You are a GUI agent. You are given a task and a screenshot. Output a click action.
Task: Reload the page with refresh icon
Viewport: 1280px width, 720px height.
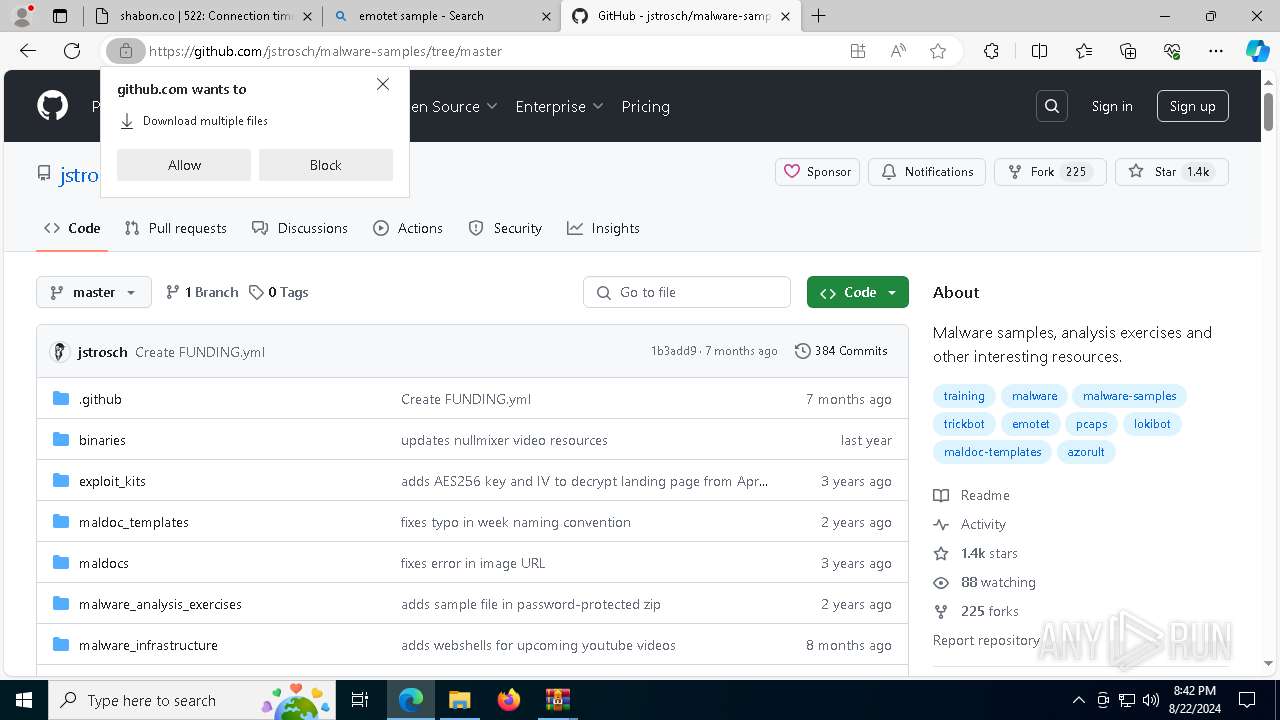pos(72,51)
